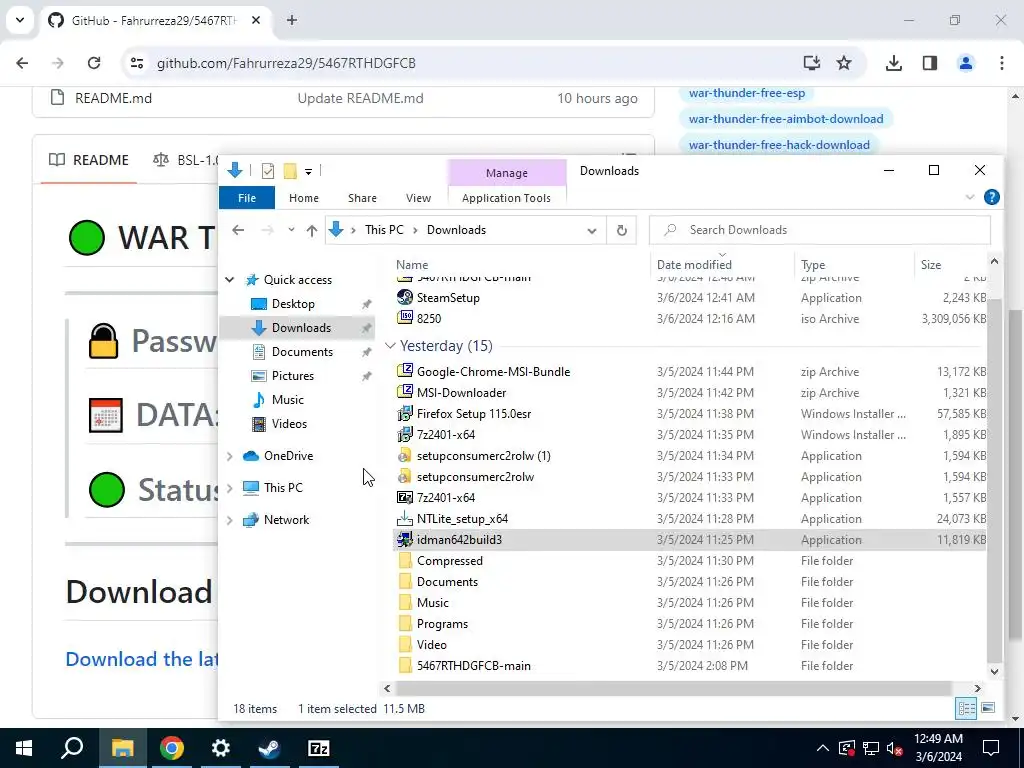Screen dimensions: 1024x768
Task: Open the Chrome profile avatar icon
Action: click(x=965, y=63)
